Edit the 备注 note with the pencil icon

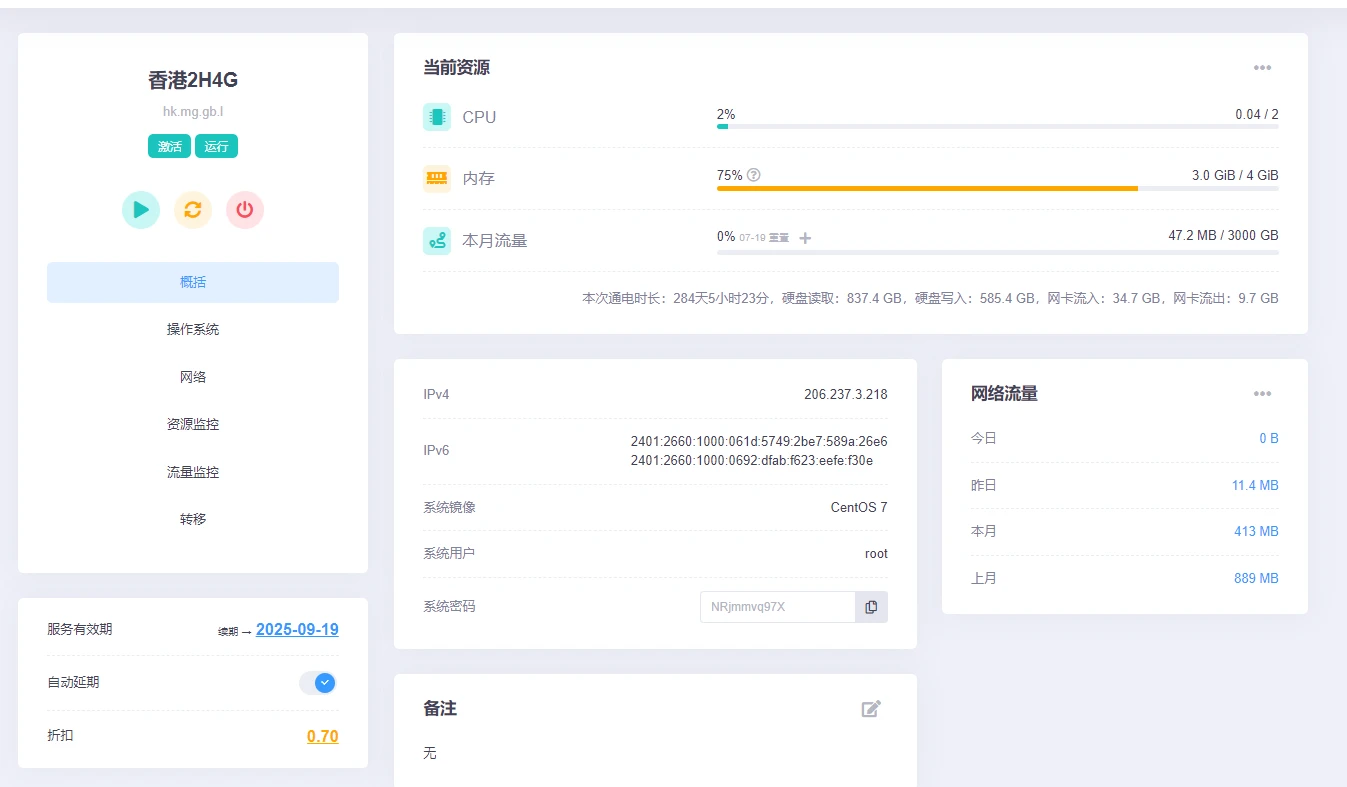click(871, 709)
